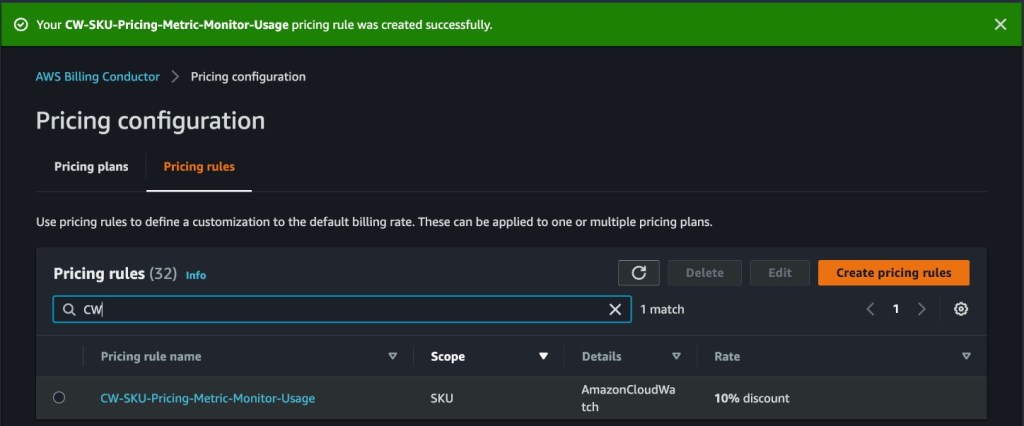Viewport: 1024px width, 426px height.
Task: Clear the search field with X icon
Action: tap(615, 310)
